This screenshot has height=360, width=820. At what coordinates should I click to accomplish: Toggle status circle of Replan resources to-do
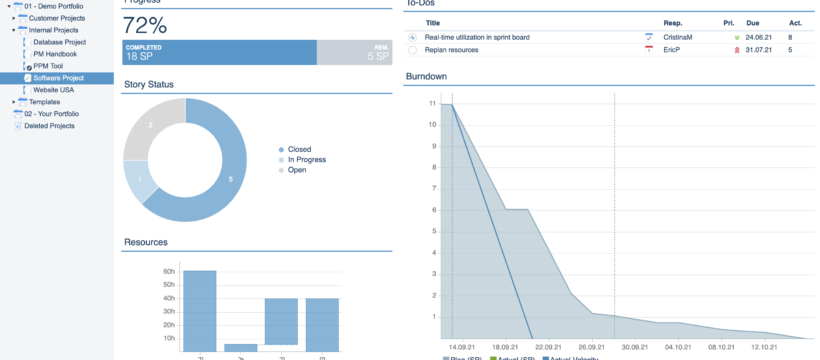[x=413, y=50]
